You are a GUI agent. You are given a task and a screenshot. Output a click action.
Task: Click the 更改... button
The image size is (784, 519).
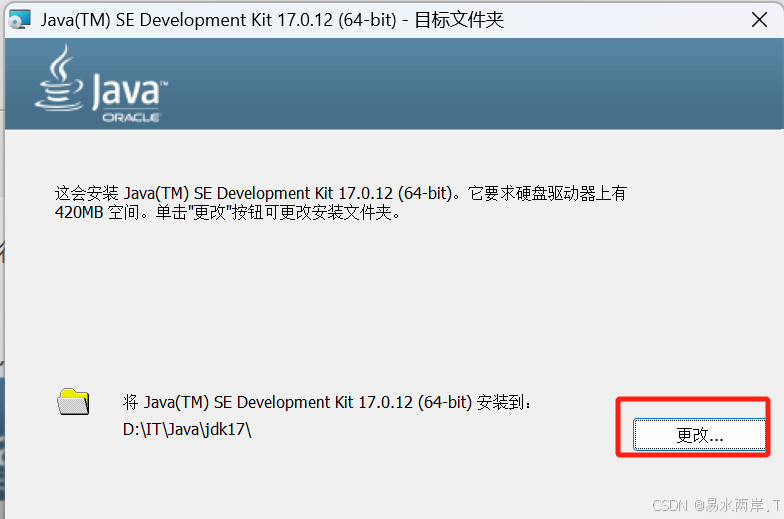tap(700, 434)
